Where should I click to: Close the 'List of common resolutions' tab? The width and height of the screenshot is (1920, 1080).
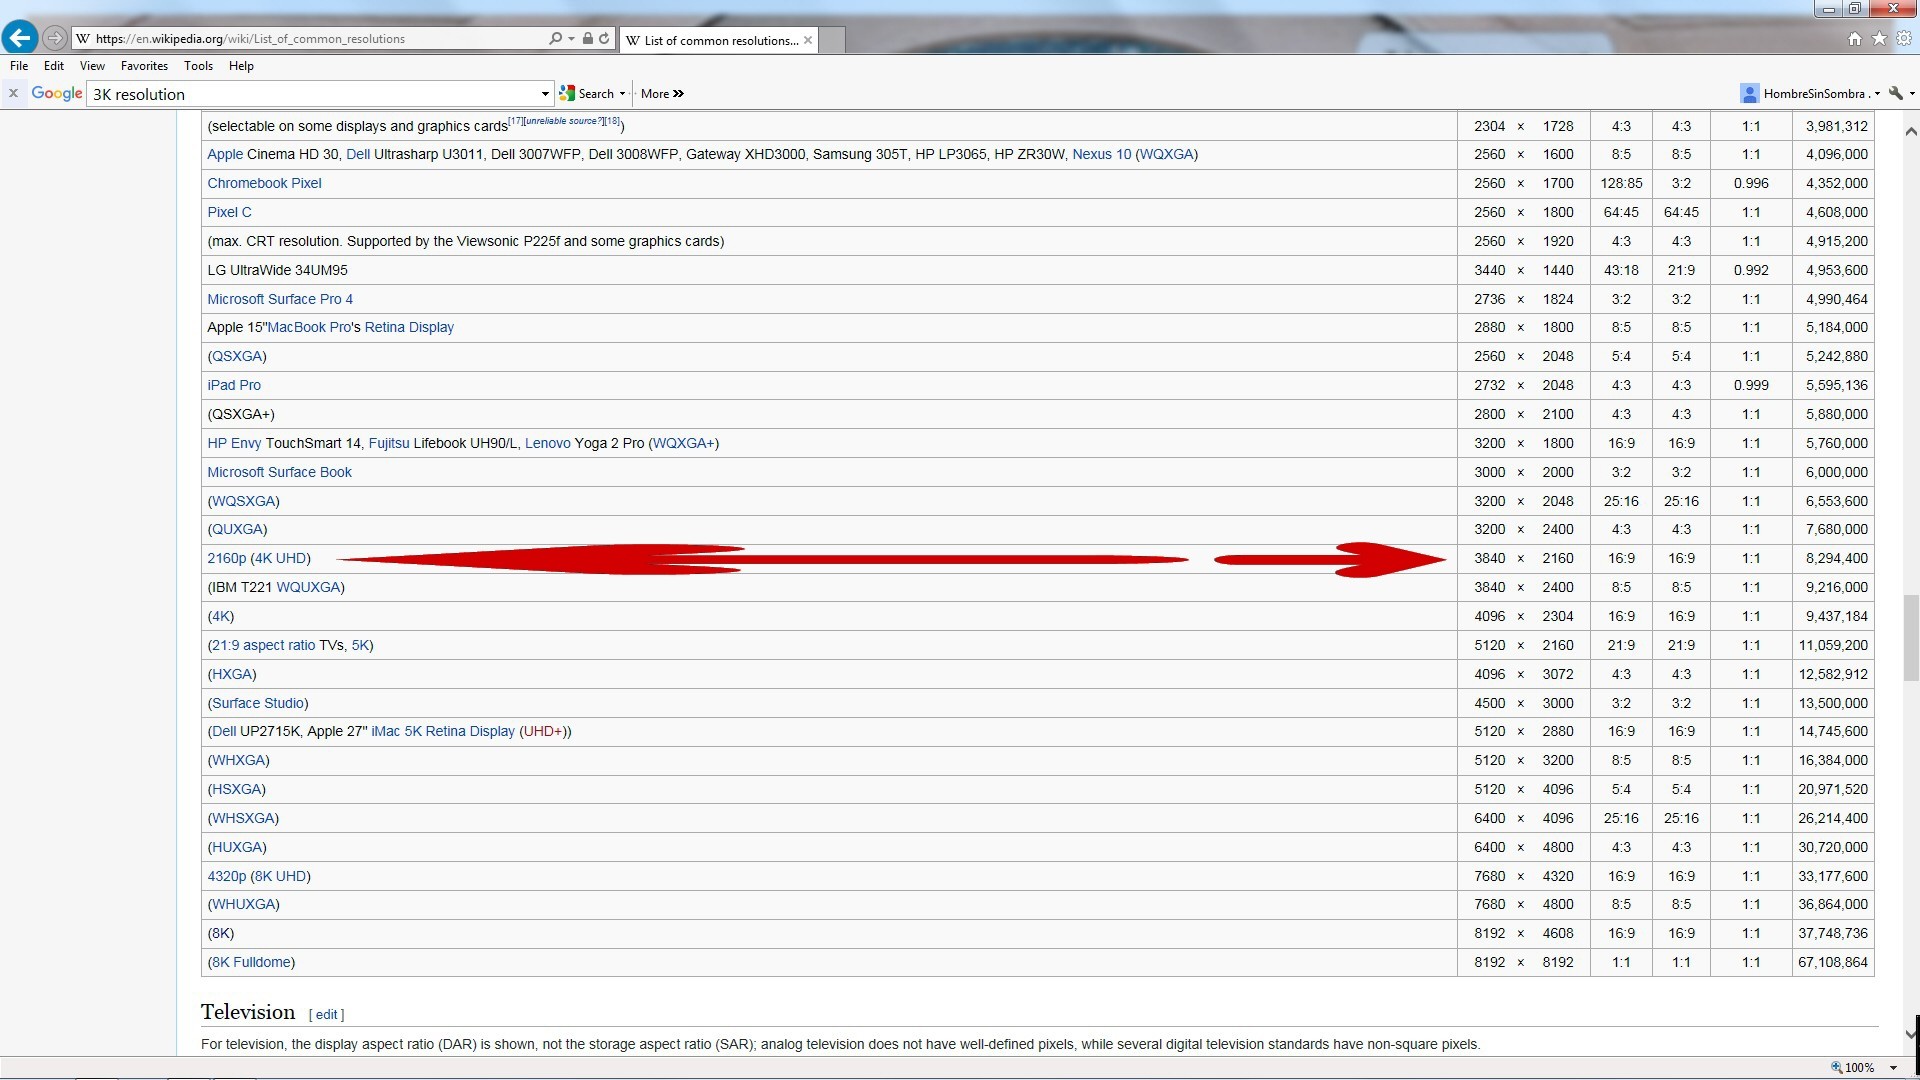click(x=808, y=40)
